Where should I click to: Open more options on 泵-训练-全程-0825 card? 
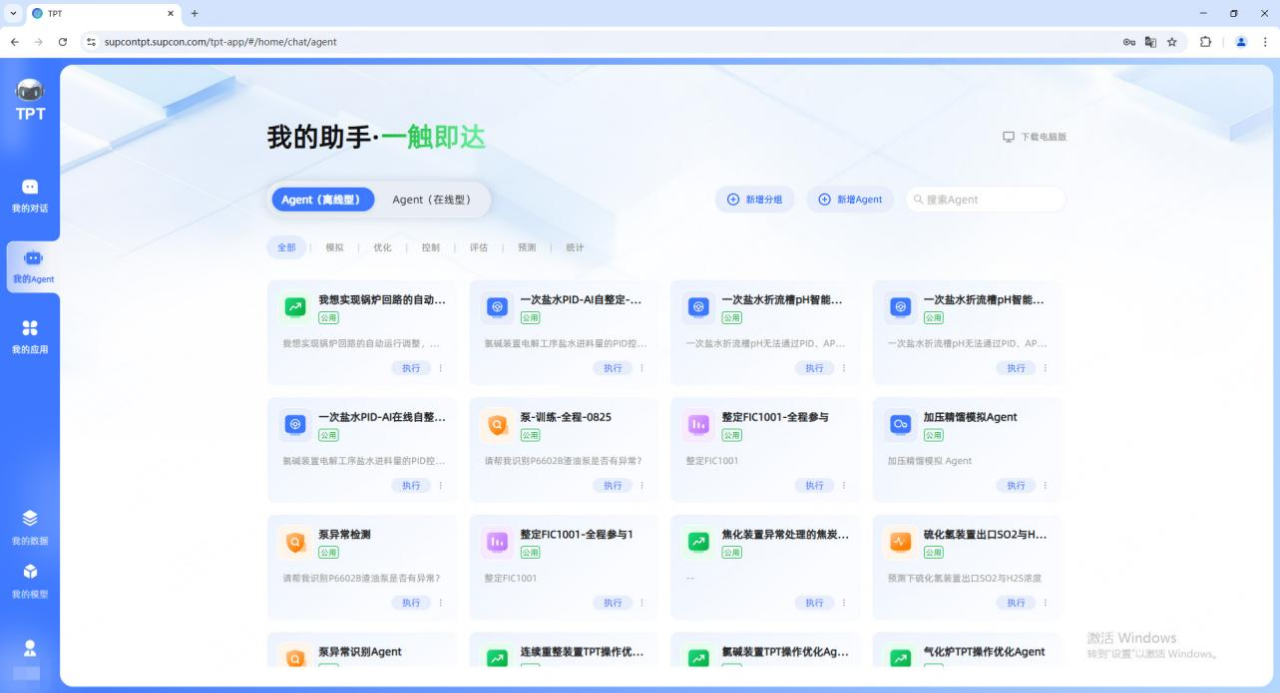(x=642, y=485)
